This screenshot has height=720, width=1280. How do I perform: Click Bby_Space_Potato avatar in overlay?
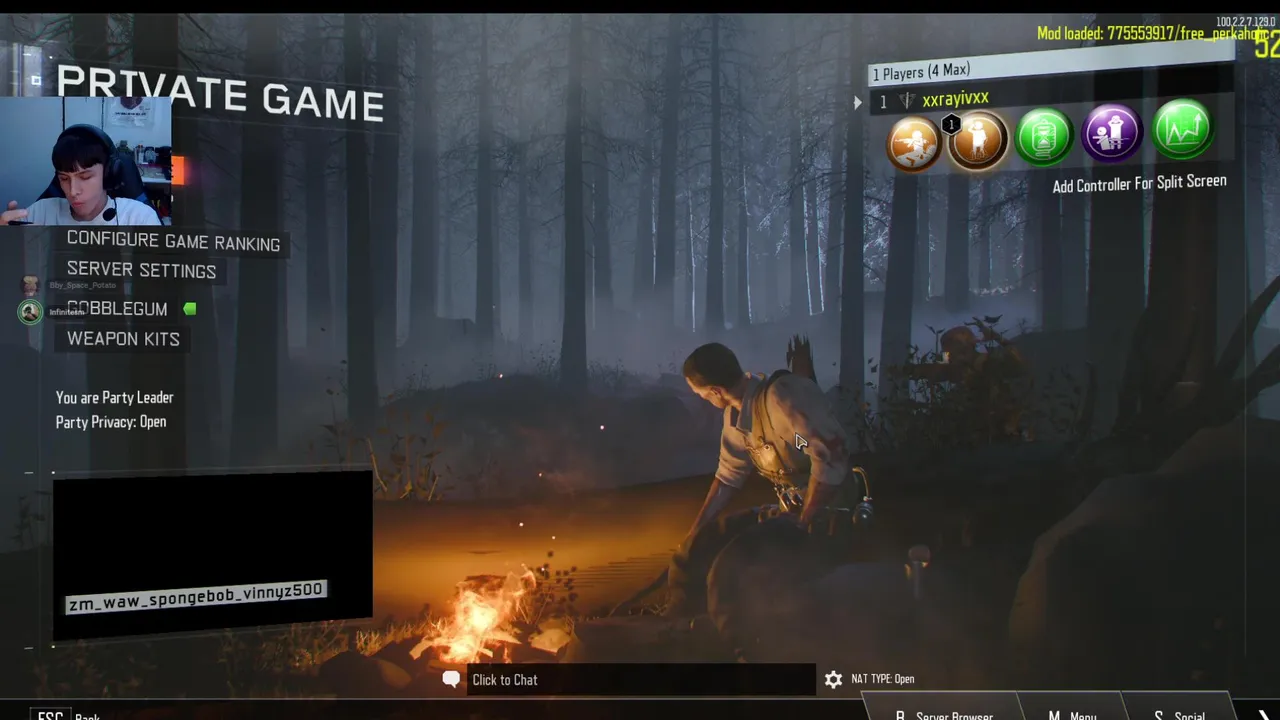(x=31, y=286)
